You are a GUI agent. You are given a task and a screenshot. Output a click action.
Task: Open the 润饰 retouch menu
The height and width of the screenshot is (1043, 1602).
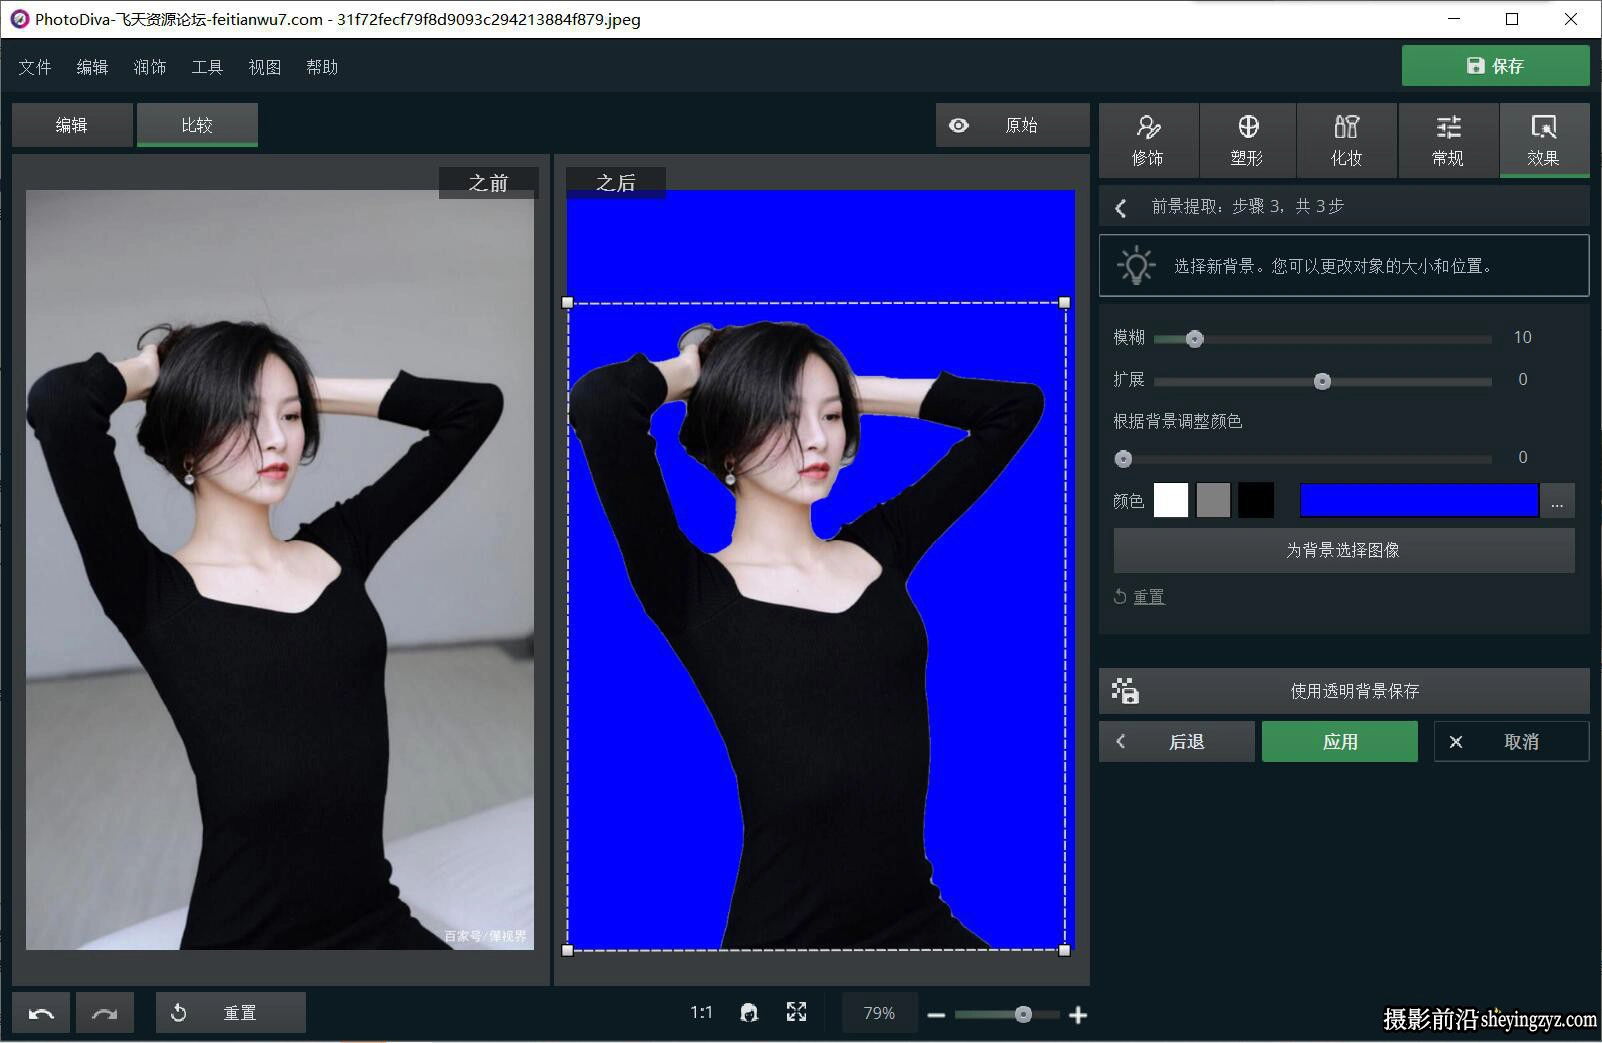click(150, 67)
